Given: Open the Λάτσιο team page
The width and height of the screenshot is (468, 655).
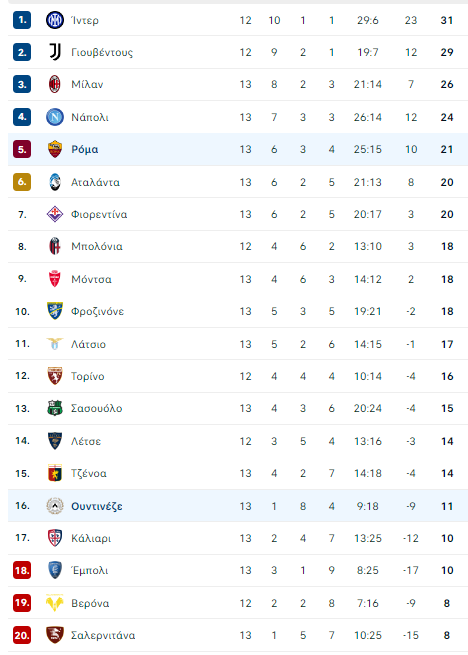Looking at the screenshot, I should pyautogui.click(x=88, y=344).
